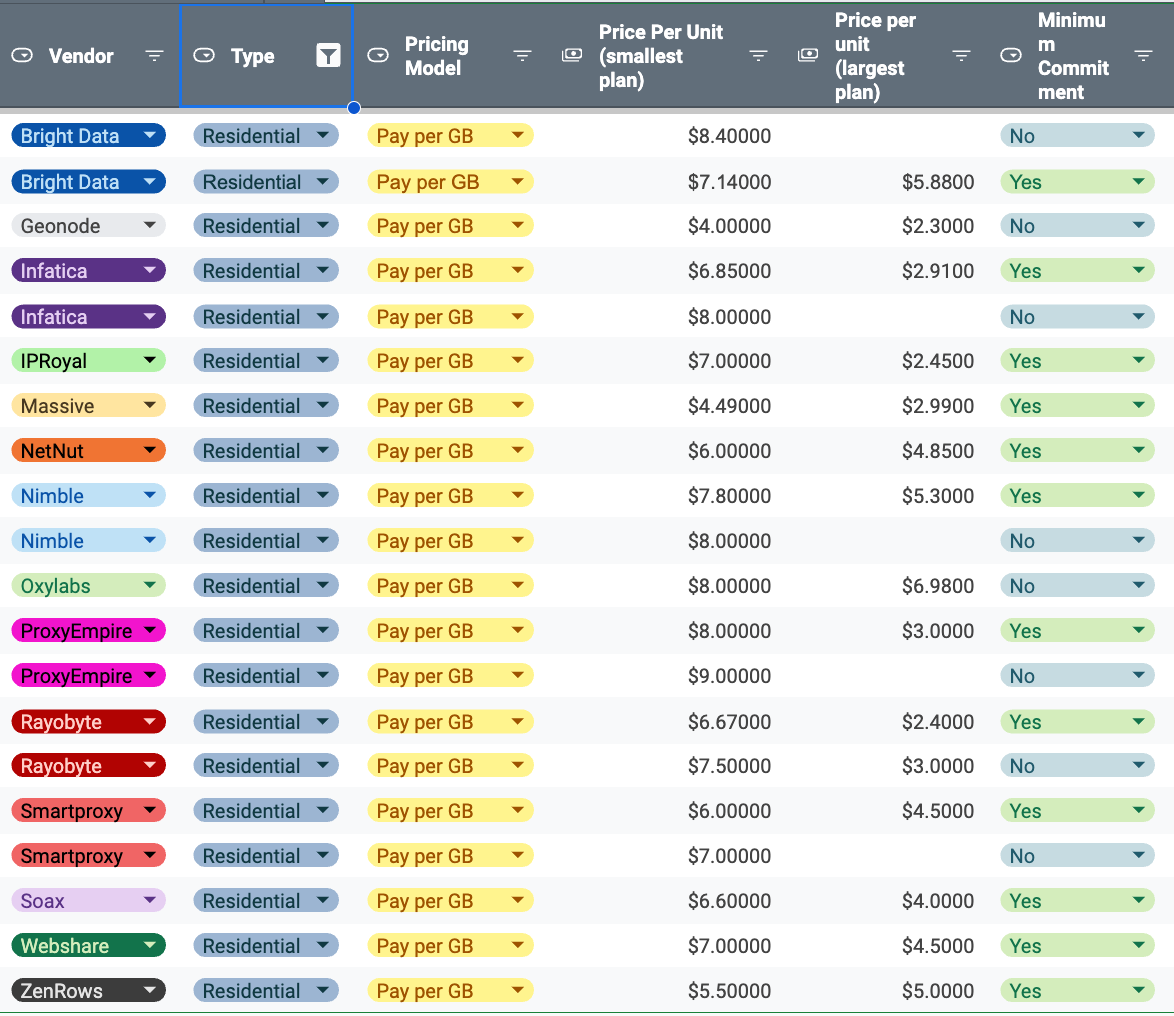Select the $6.9800 cell in the Oxylabs row
The height and width of the screenshot is (1016, 1174).
[x=937, y=585]
